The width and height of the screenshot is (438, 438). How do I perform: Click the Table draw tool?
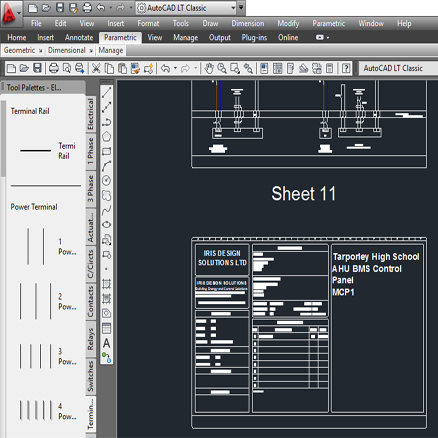106,328
